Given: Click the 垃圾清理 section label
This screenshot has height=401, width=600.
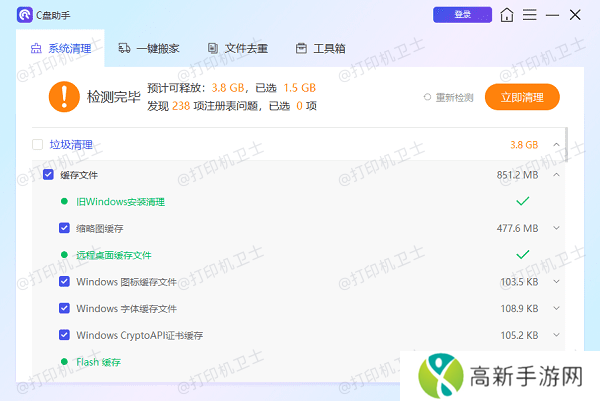Looking at the screenshot, I should click(71, 145).
